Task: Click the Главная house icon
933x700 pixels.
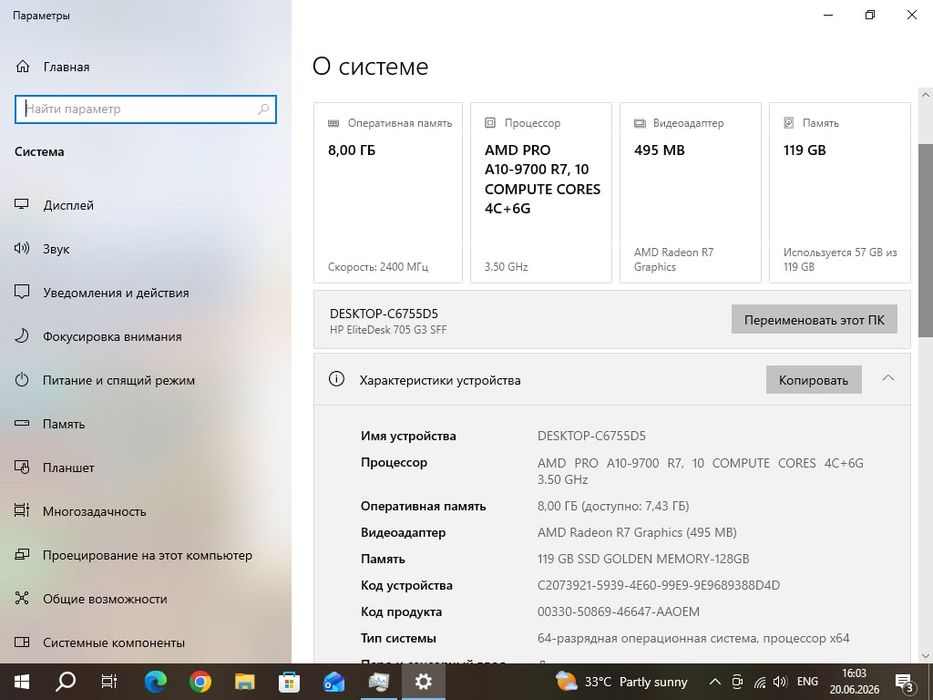Action: coord(22,66)
